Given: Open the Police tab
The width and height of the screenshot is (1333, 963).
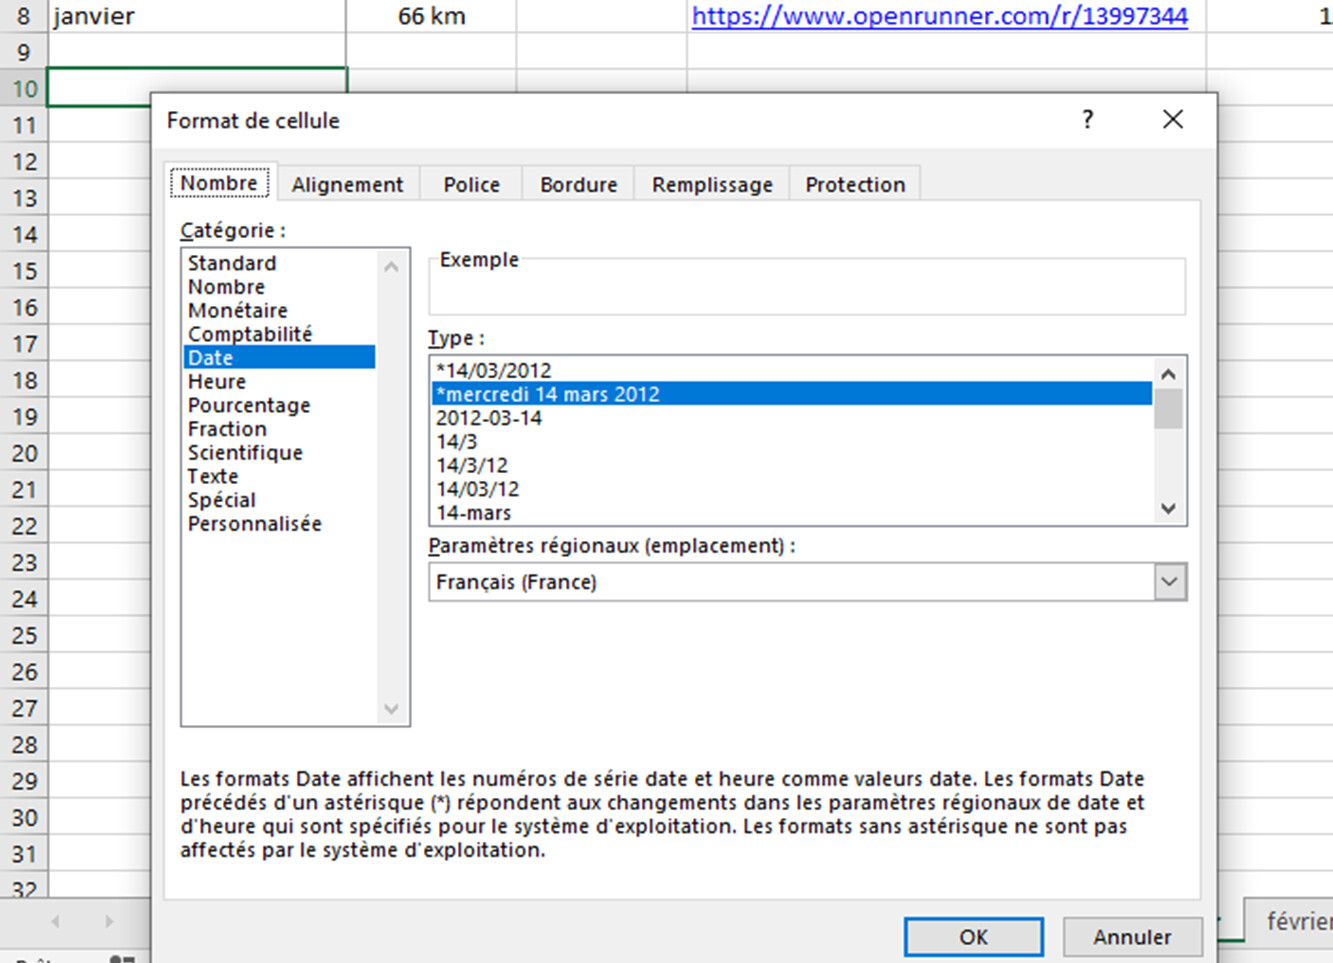Looking at the screenshot, I should 471,185.
